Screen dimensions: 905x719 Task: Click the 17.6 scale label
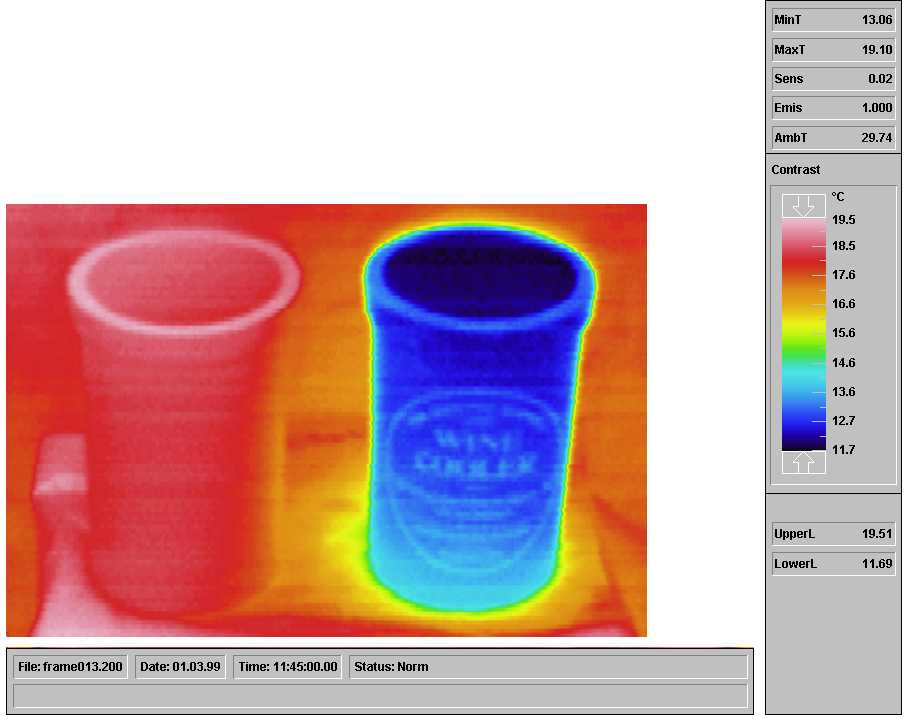pos(843,275)
